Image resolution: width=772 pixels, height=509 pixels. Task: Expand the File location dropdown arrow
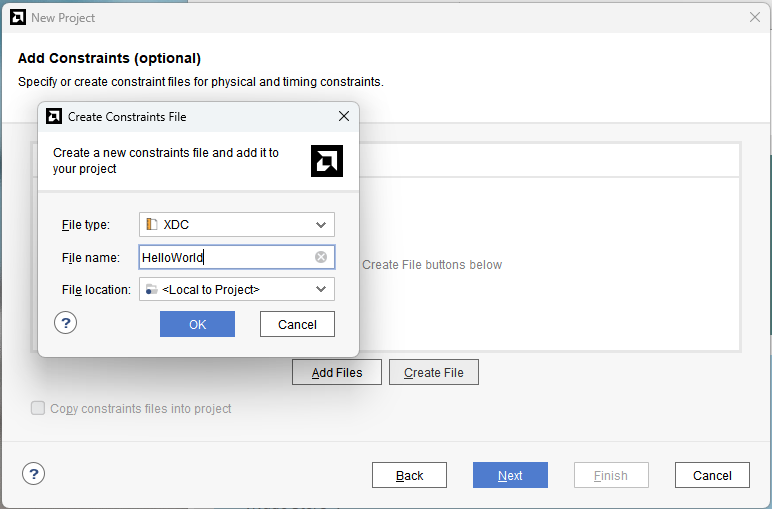[321, 289]
